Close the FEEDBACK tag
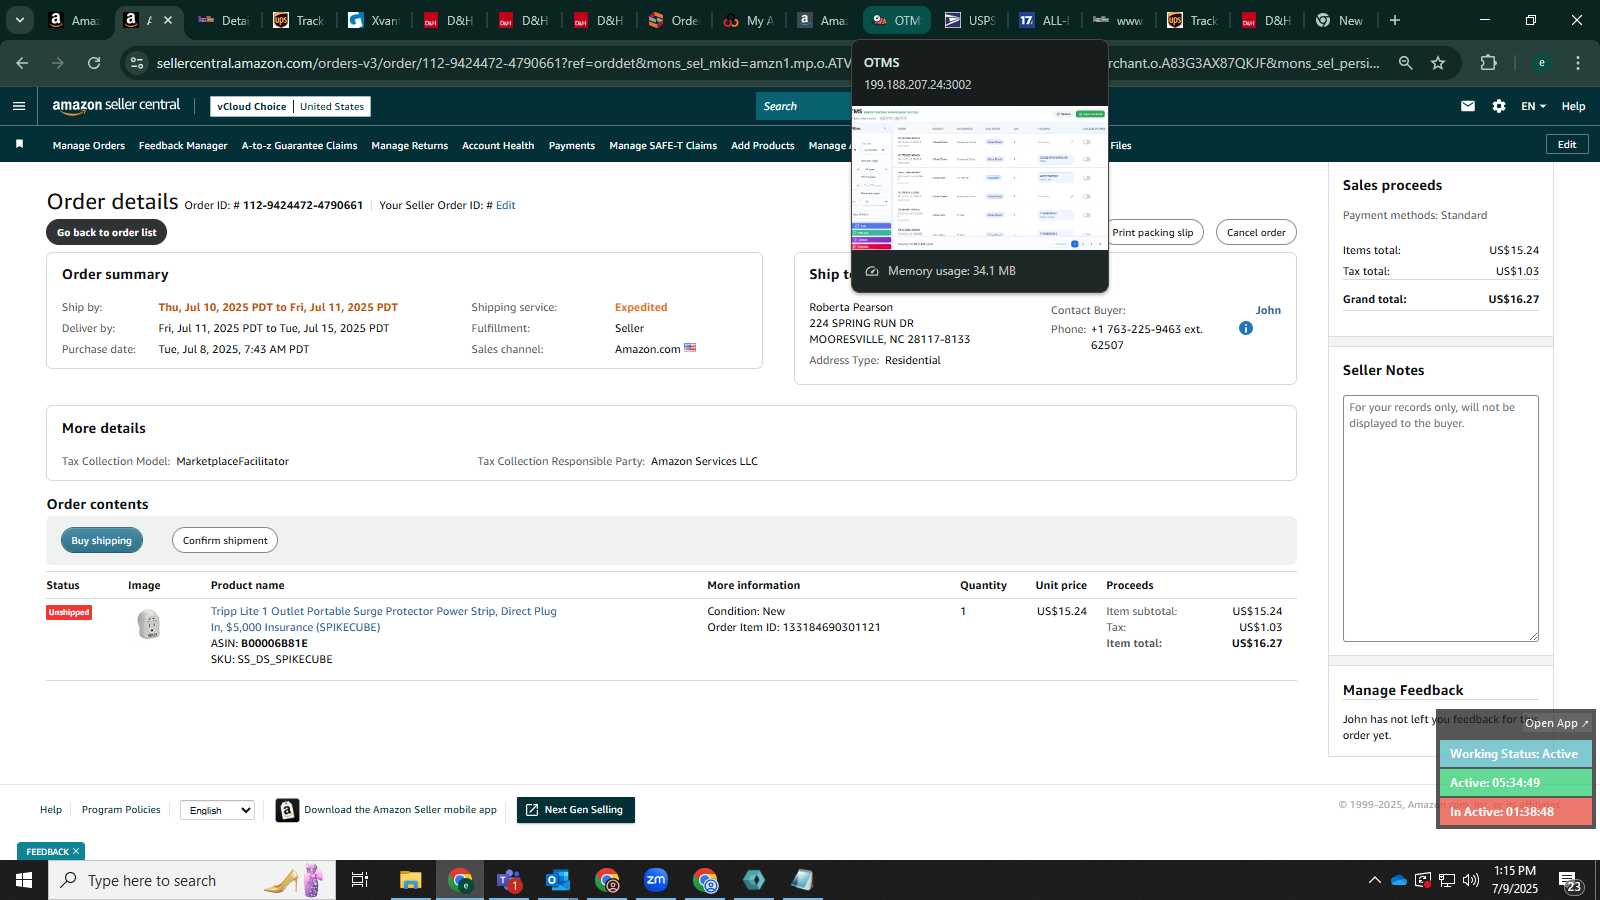The image size is (1600, 900). [x=75, y=851]
